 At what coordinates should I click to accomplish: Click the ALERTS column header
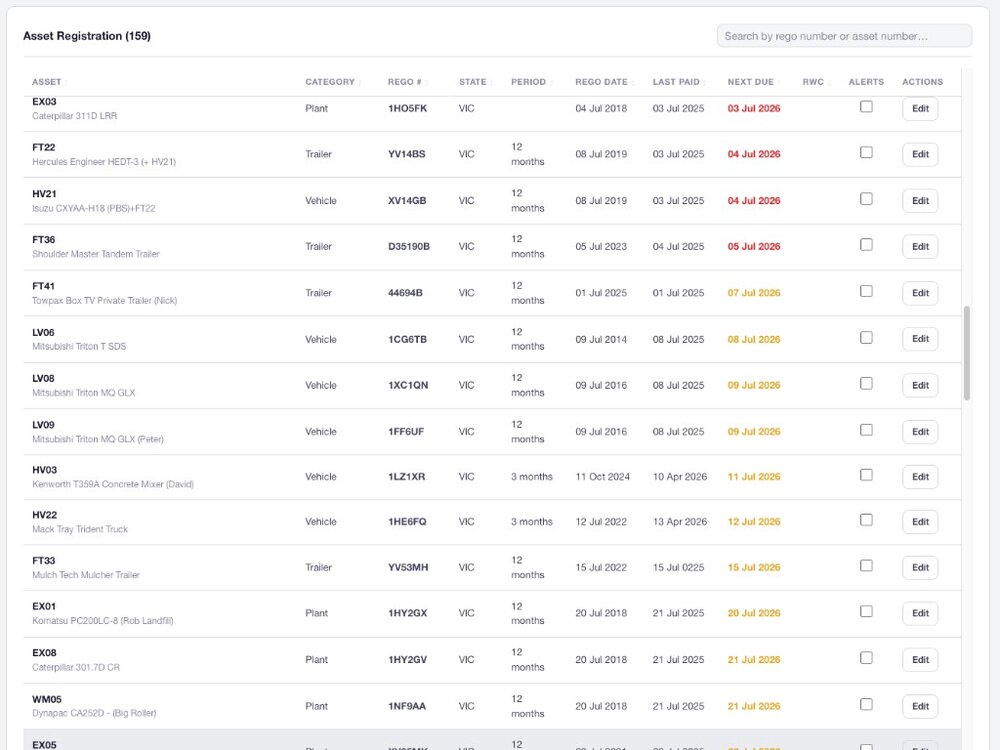point(866,82)
